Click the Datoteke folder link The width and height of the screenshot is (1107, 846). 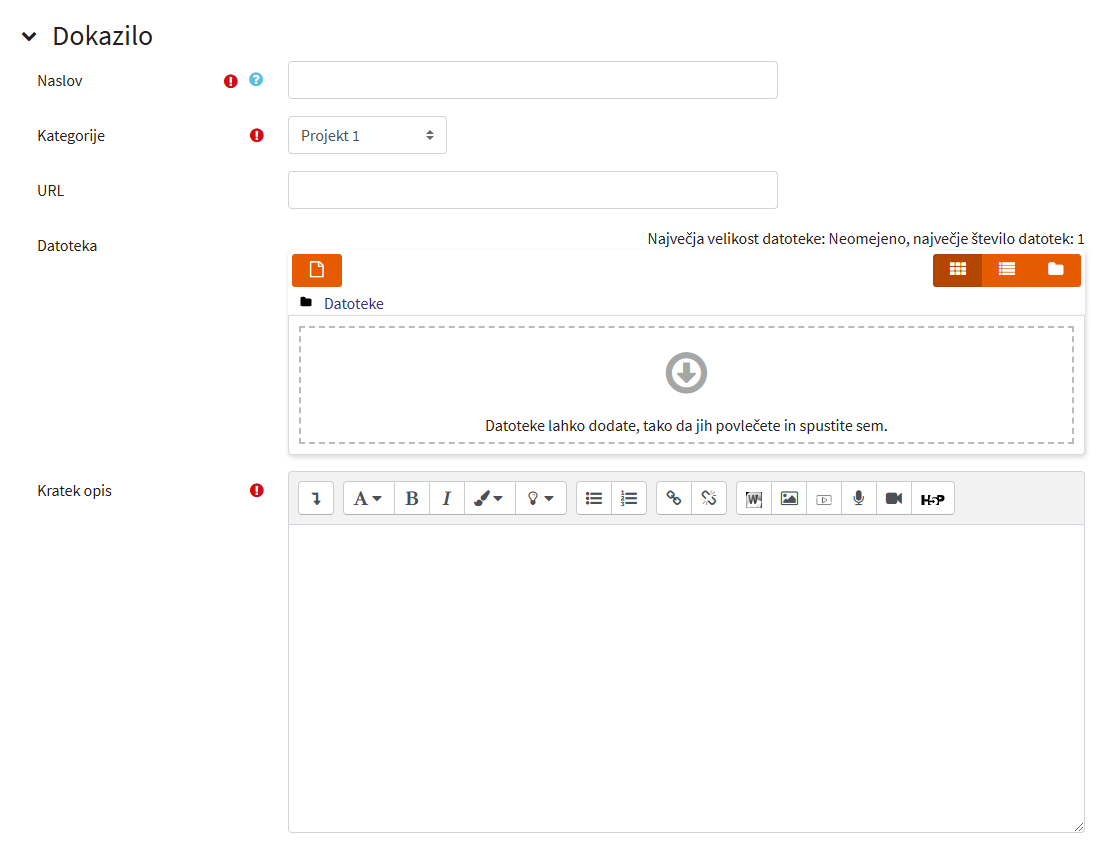[353, 303]
